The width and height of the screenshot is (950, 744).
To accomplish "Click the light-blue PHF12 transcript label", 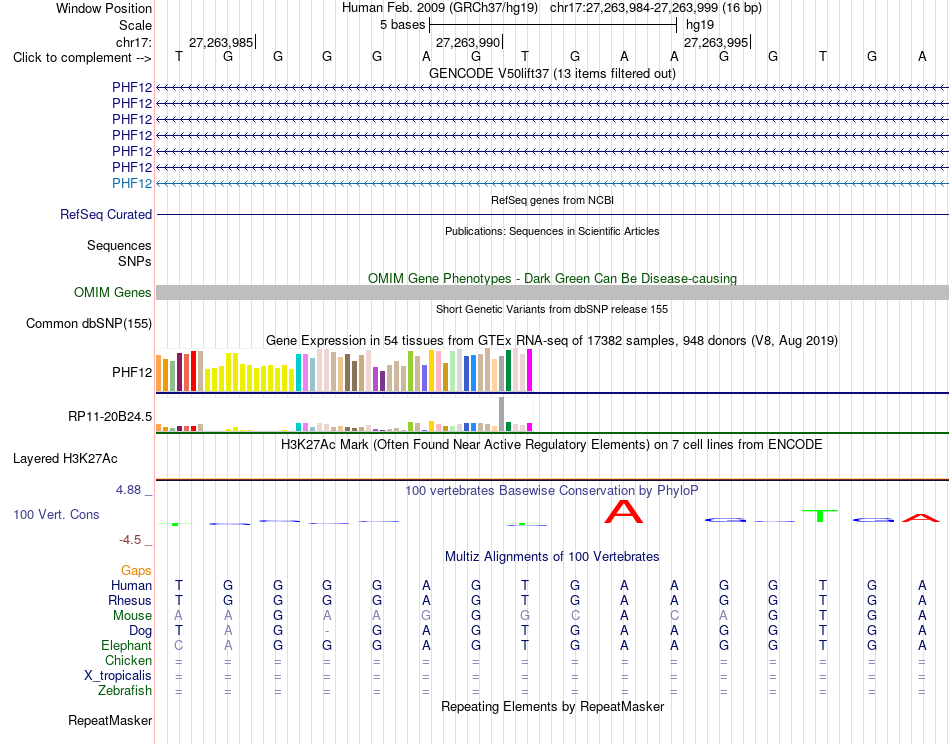I will coord(132,184).
